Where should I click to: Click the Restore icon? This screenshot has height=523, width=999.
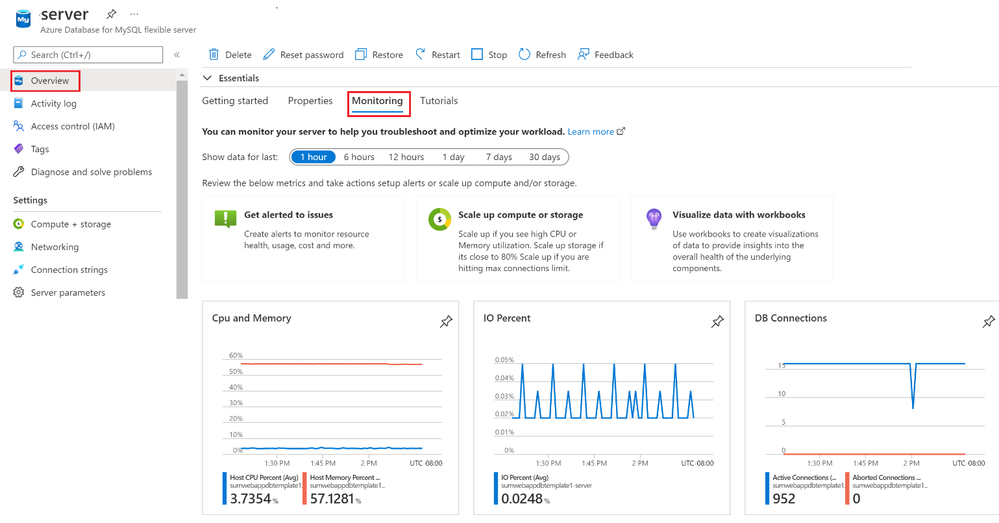361,55
